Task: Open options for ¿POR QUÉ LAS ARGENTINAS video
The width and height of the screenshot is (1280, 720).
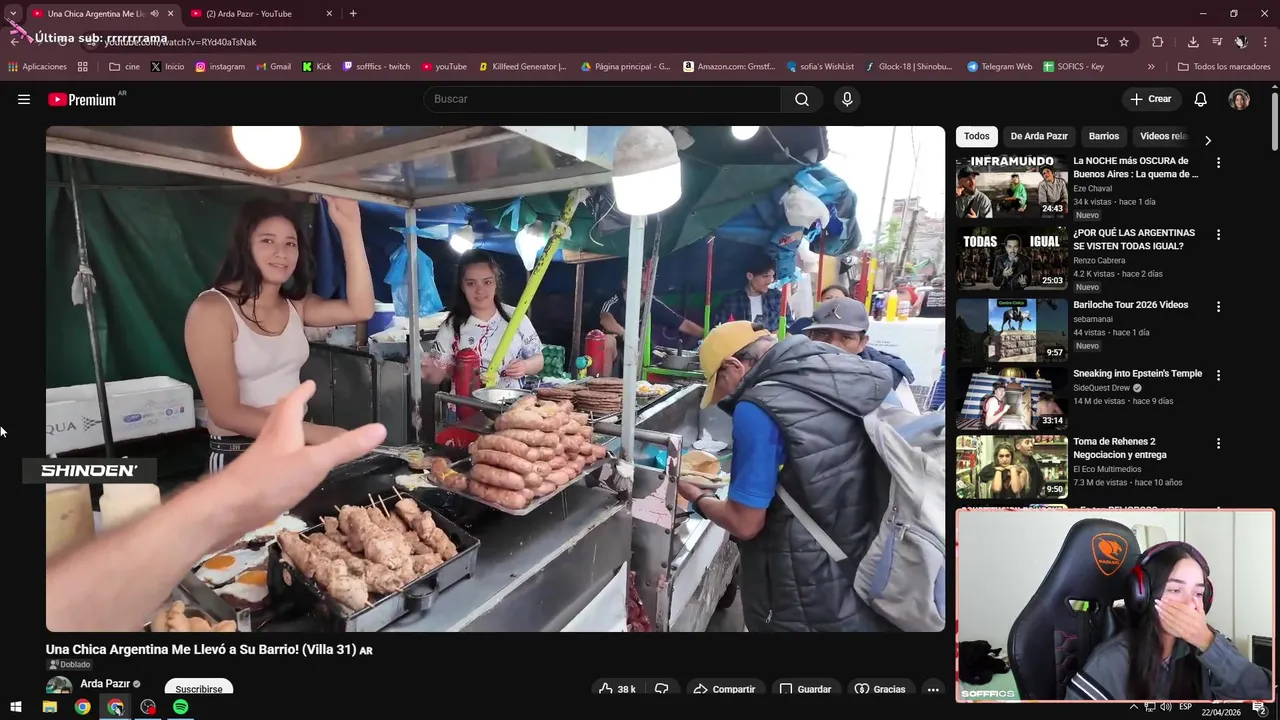Action: point(1218,234)
